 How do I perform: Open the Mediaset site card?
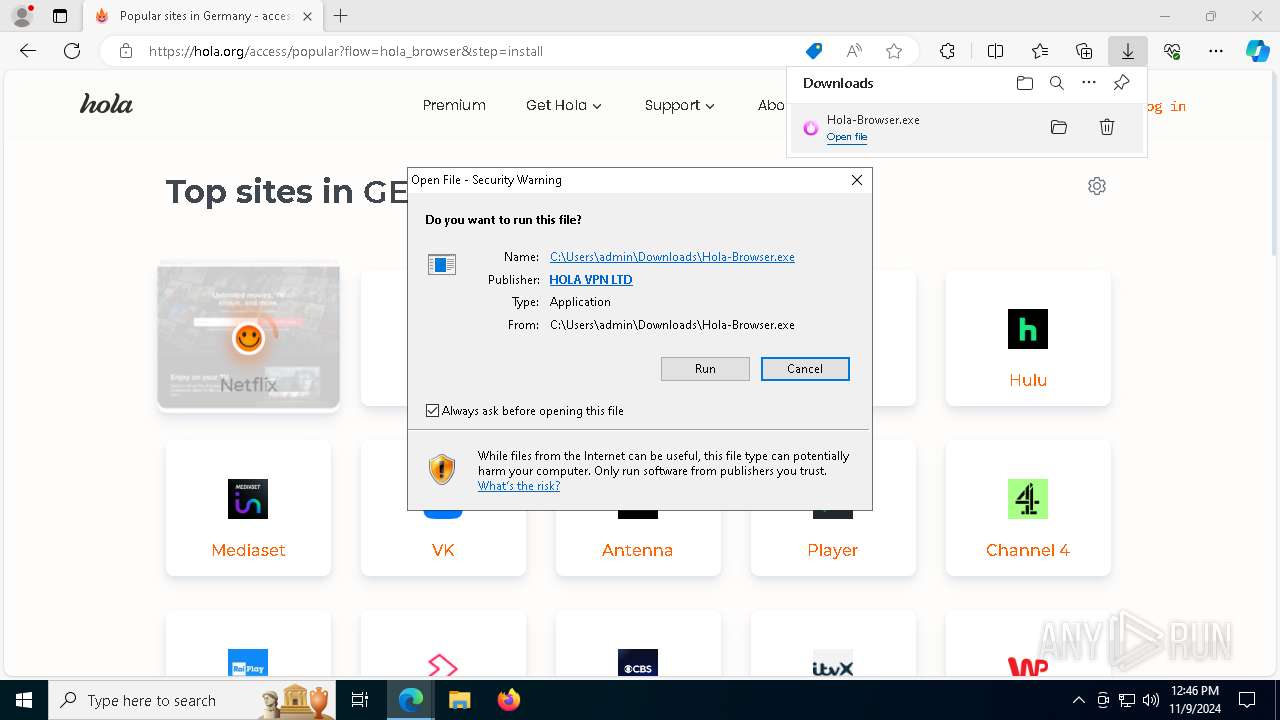[248, 508]
